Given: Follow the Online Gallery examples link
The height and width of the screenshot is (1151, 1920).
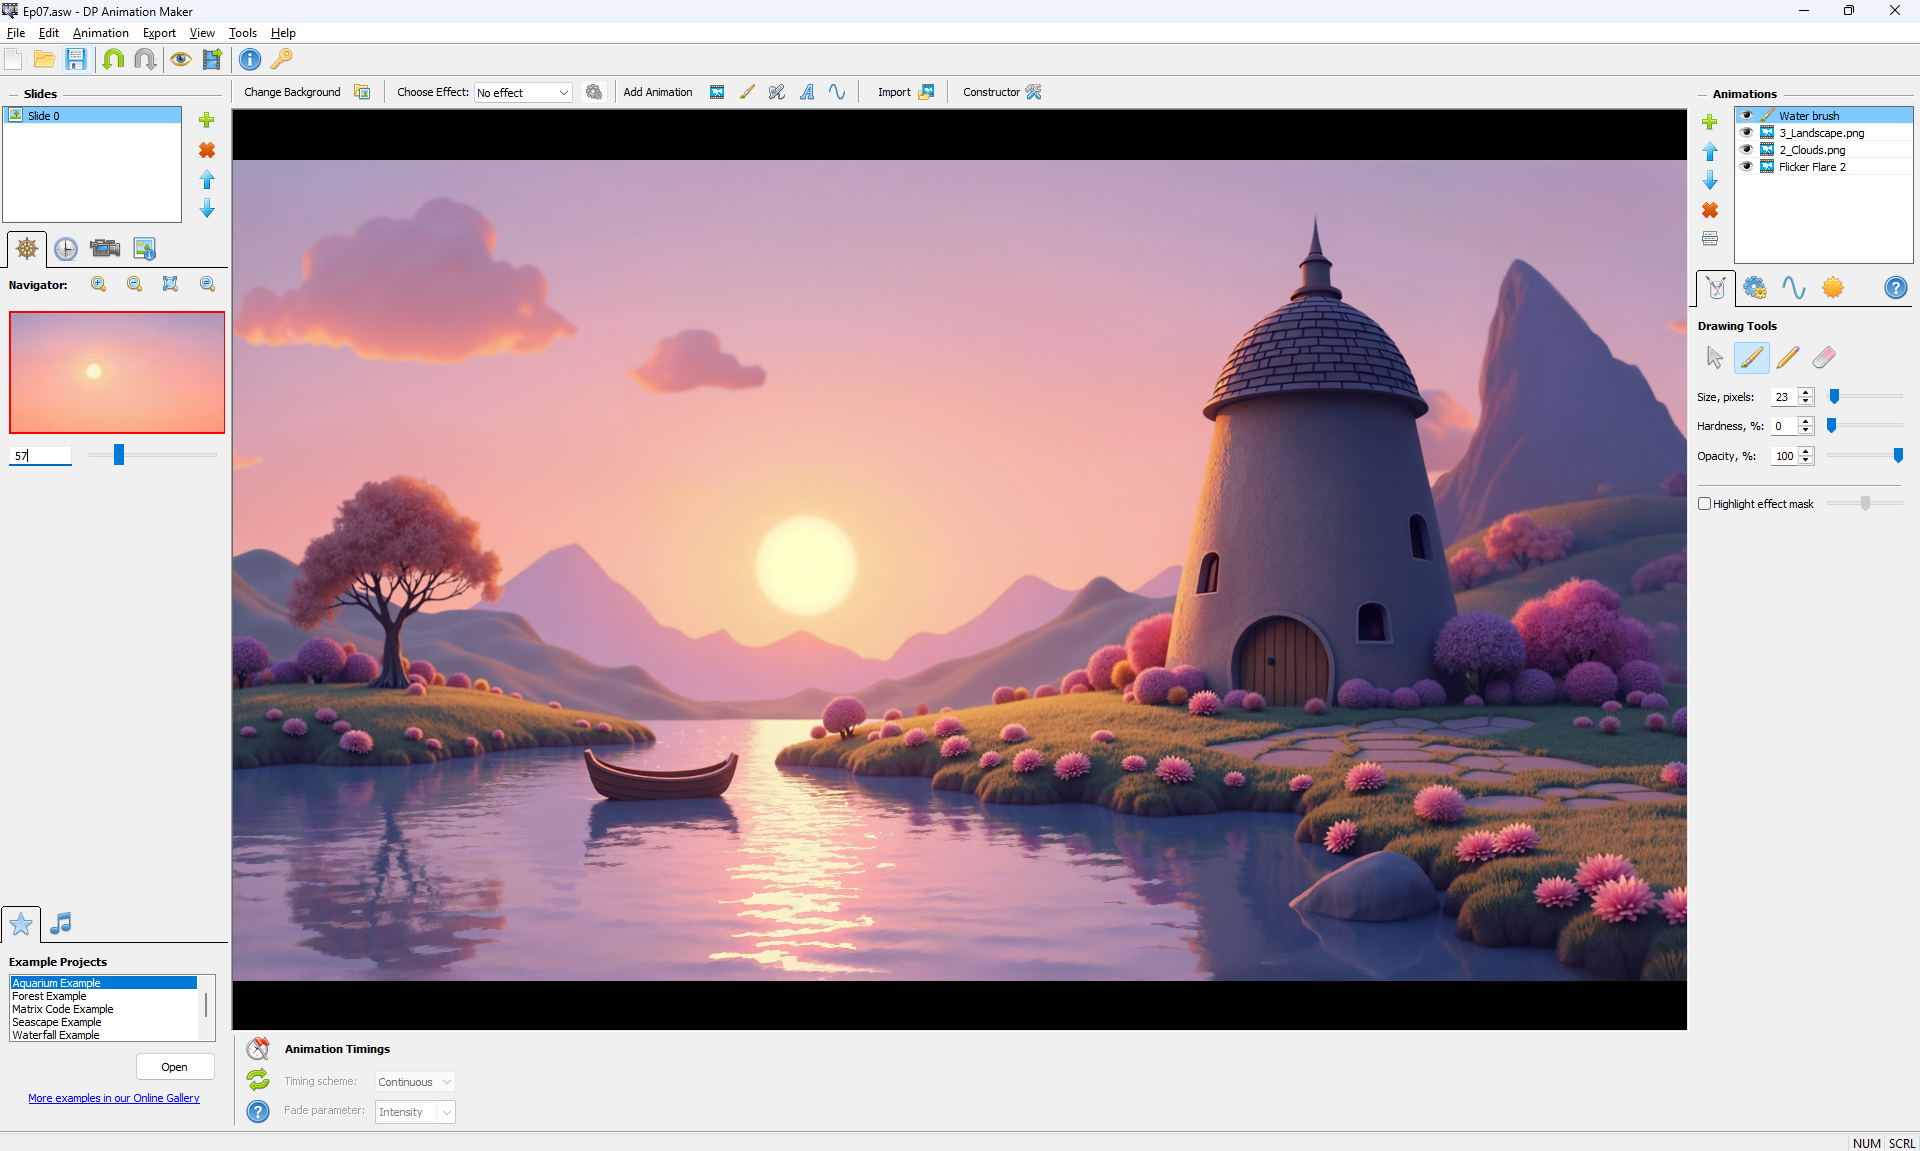Looking at the screenshot, I should point(114,1098).
